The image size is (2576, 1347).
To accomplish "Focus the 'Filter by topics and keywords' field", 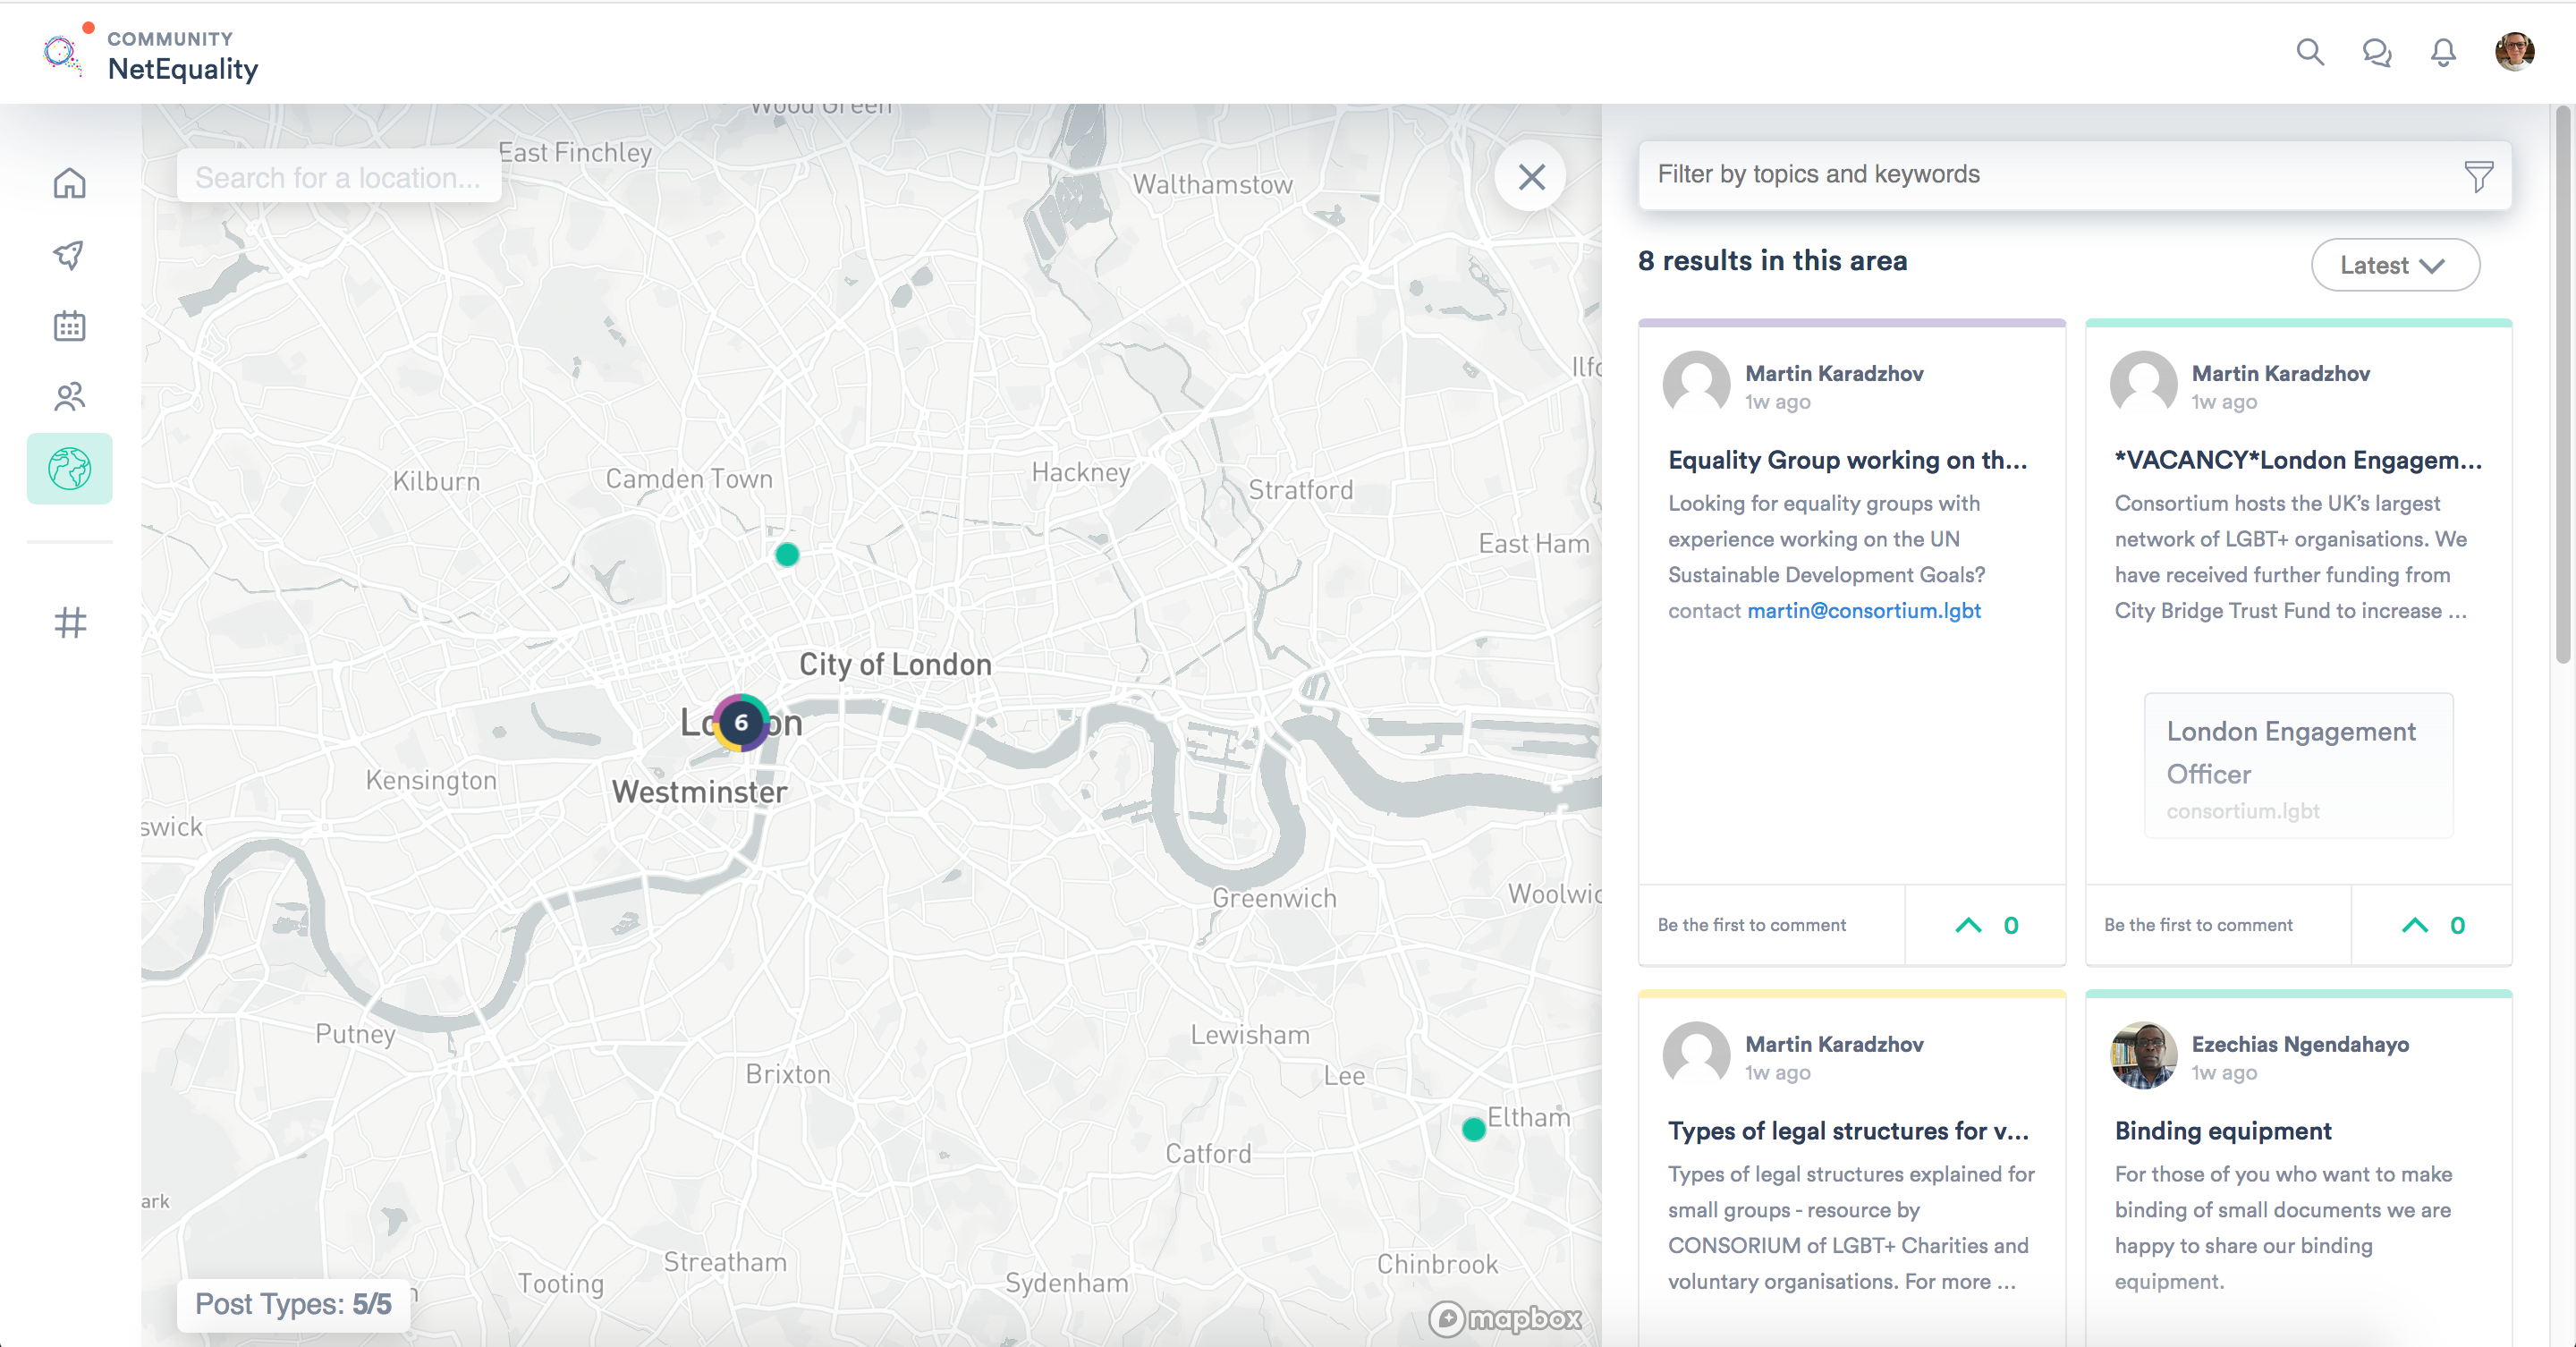I will [x=2074, y=175].
